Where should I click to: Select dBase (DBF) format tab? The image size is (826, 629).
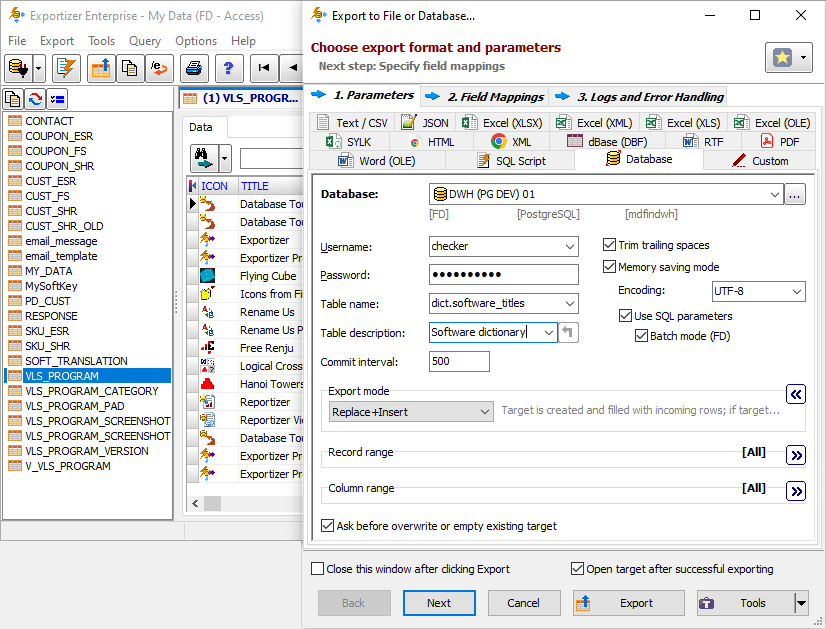607,142
